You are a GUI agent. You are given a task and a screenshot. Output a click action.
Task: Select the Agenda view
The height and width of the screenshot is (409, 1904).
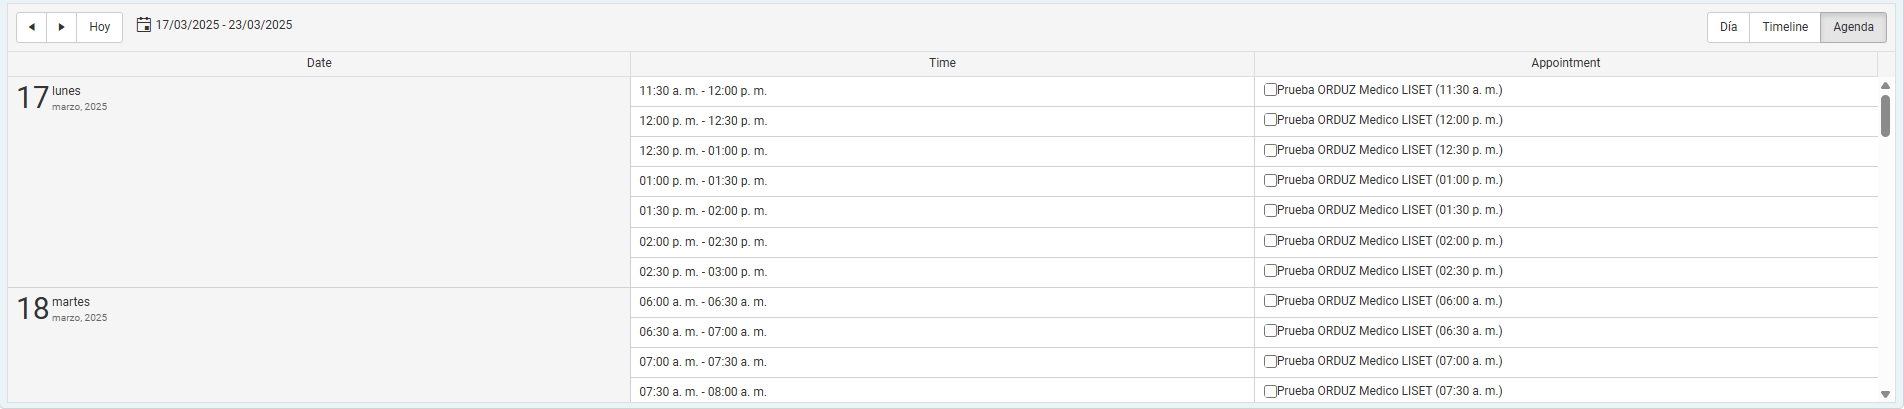[x=1853, y=27]
